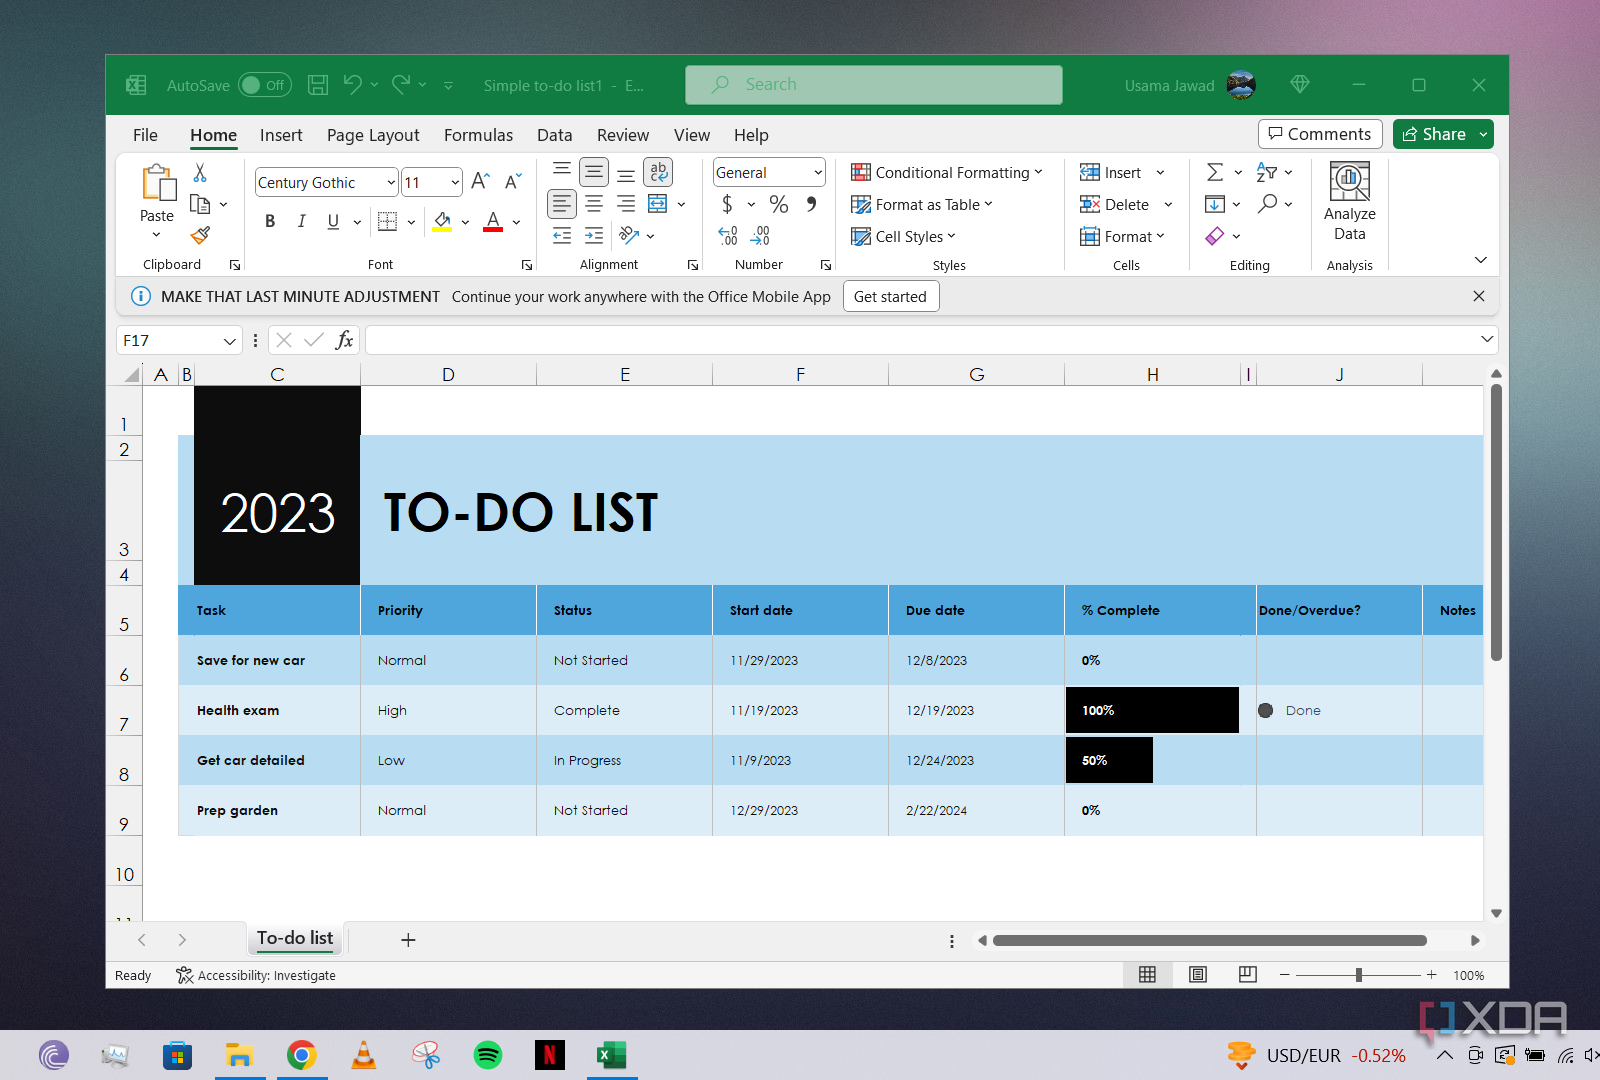The width and height of the screenshot is (1600, 1080).
Task: Click the Comments button
Action: coord(1320,134)
